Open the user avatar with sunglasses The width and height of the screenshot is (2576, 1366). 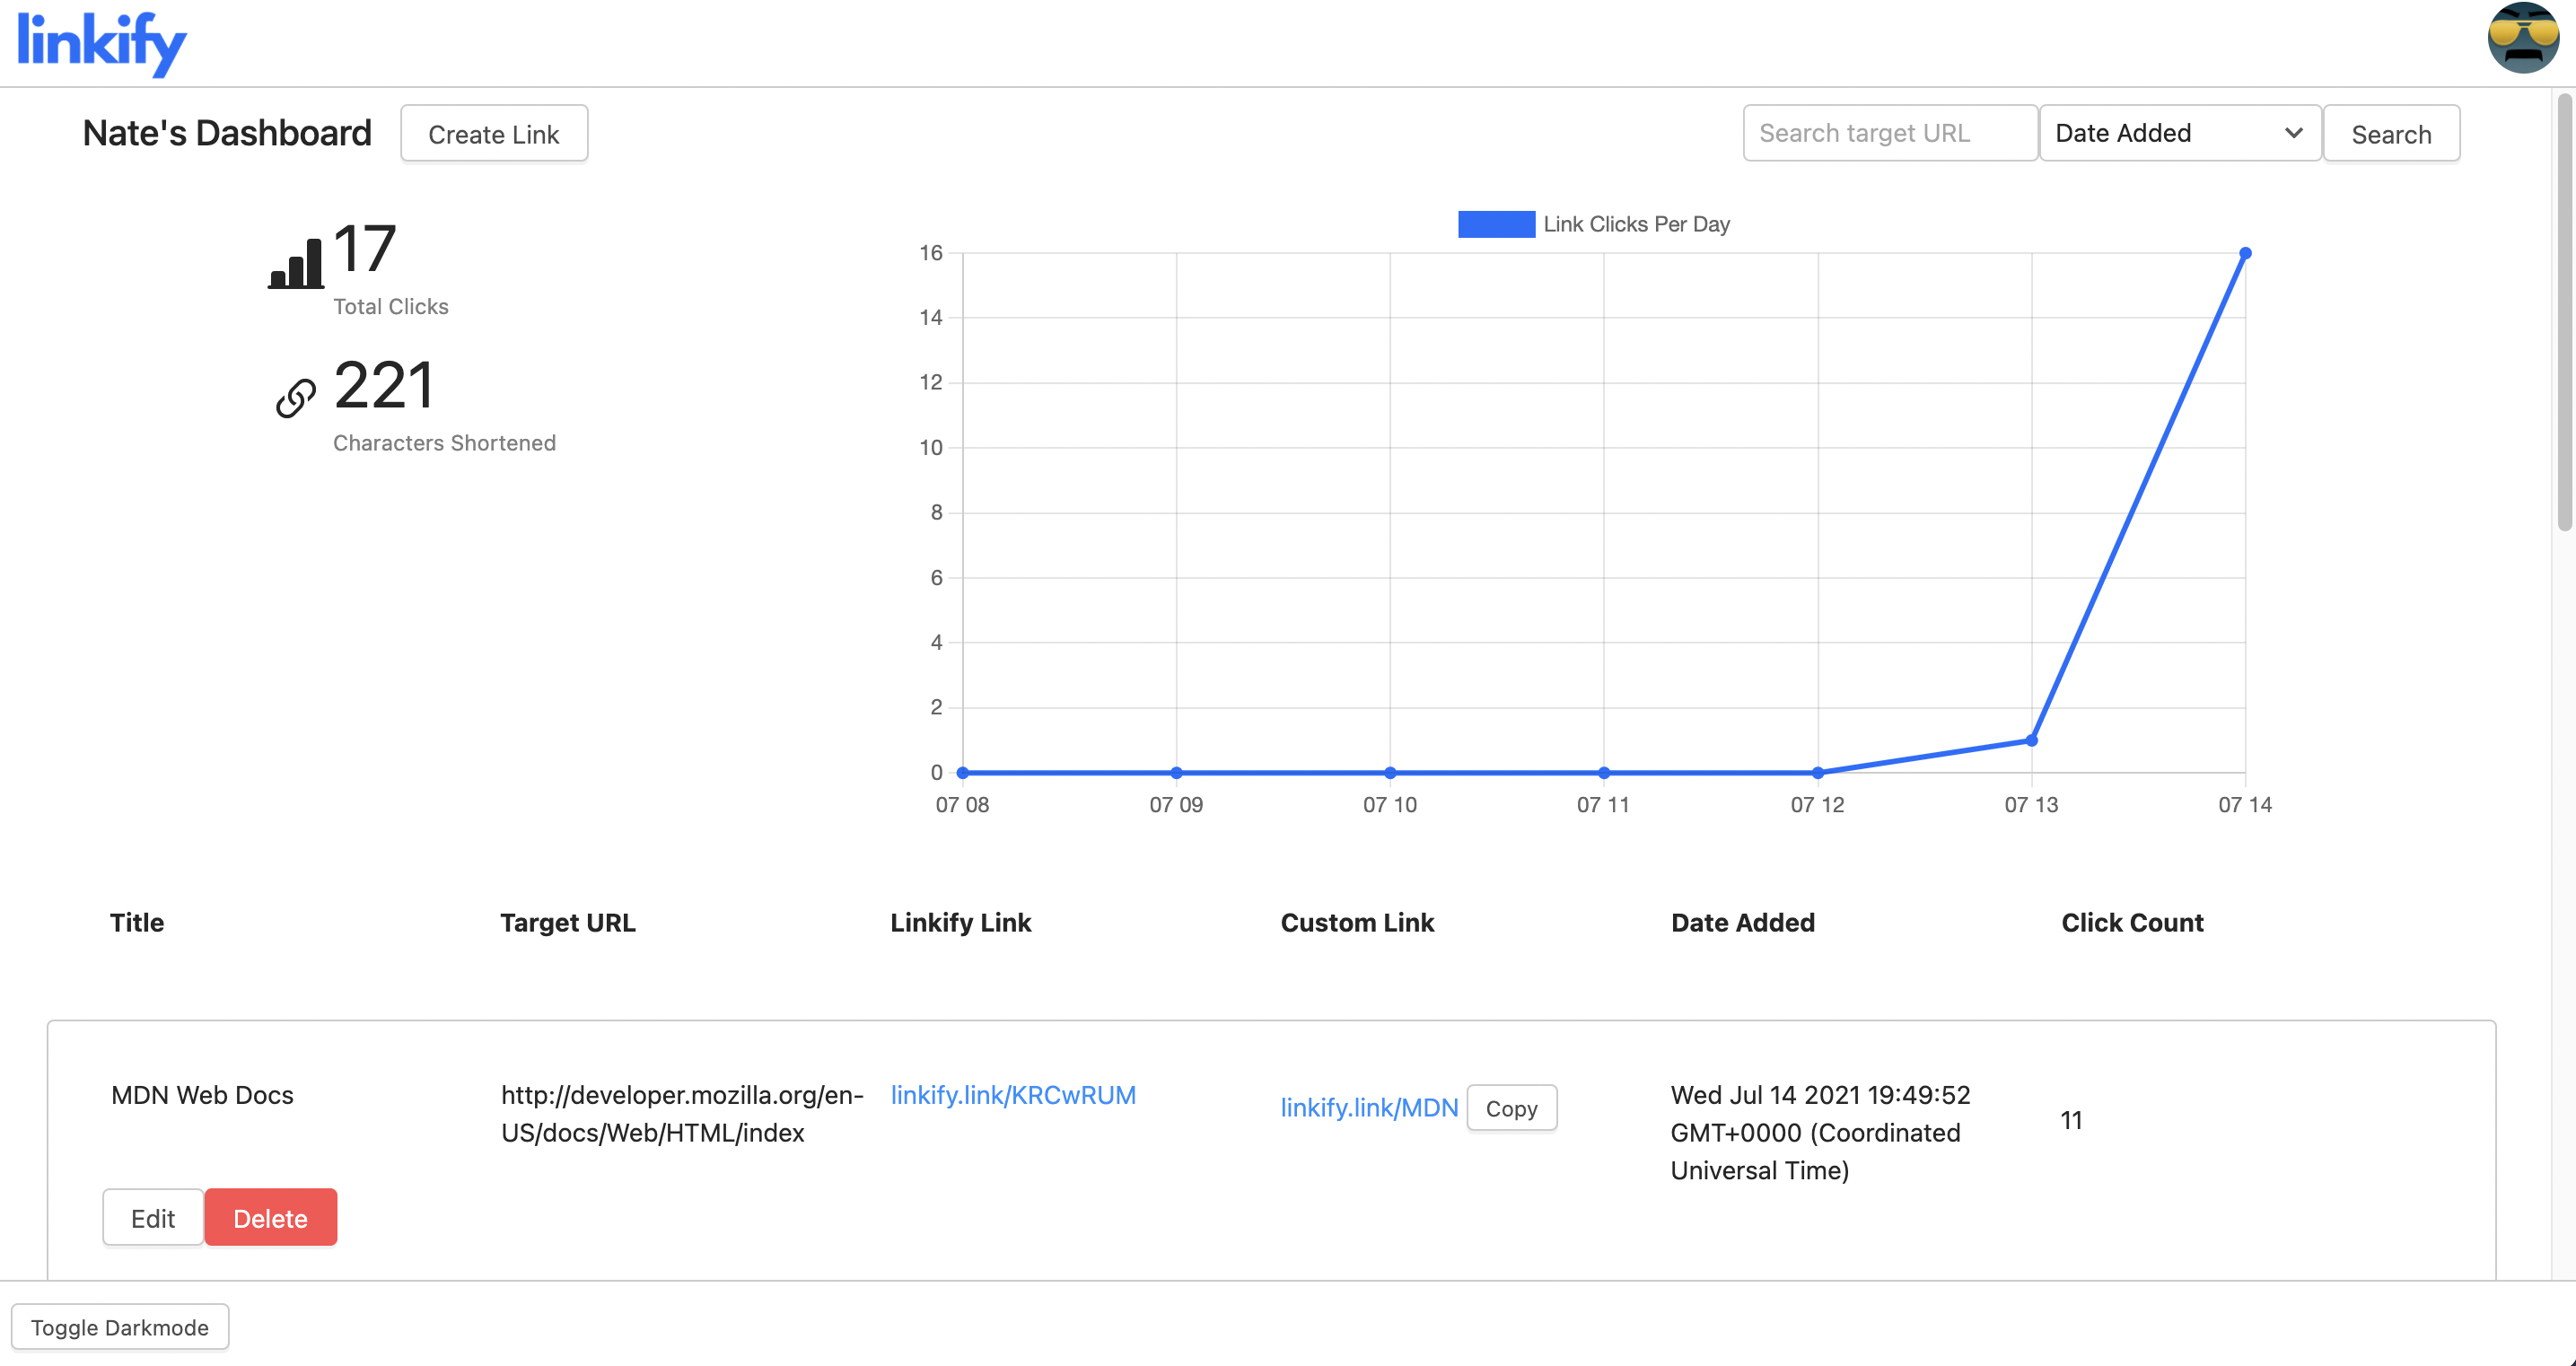(2522, 38)
